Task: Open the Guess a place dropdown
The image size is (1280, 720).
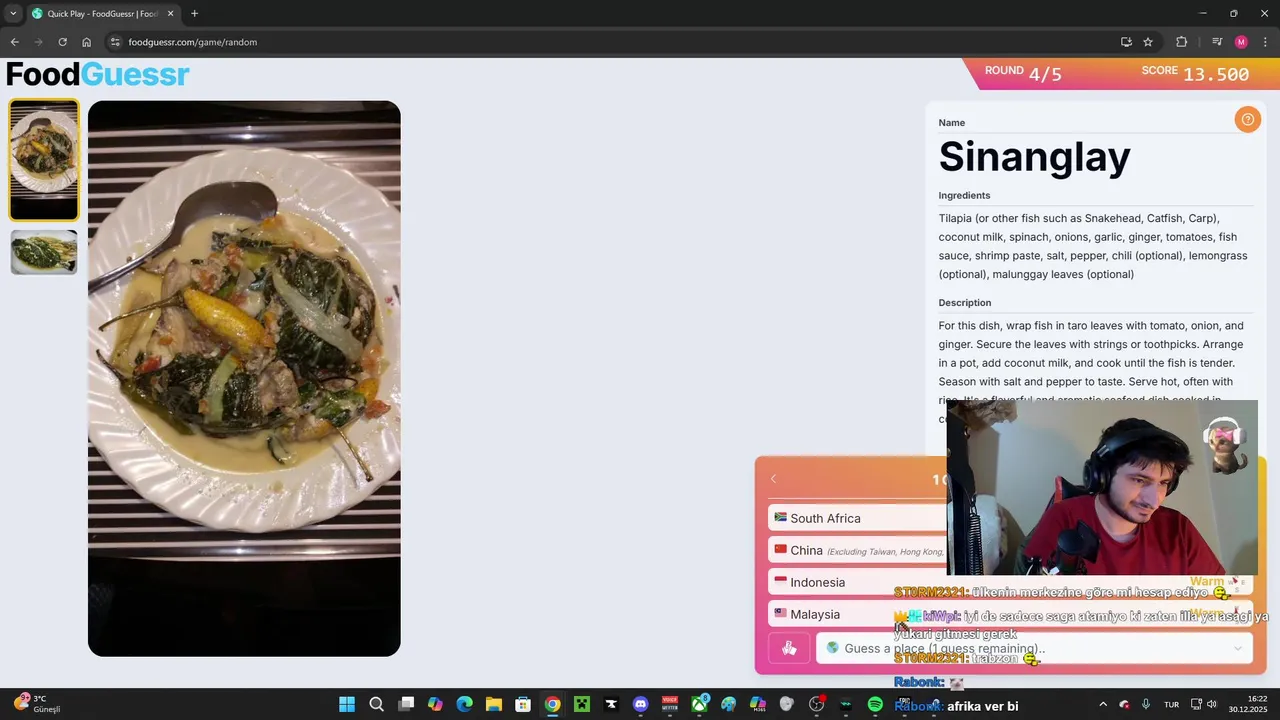Action: point(1035,648)
